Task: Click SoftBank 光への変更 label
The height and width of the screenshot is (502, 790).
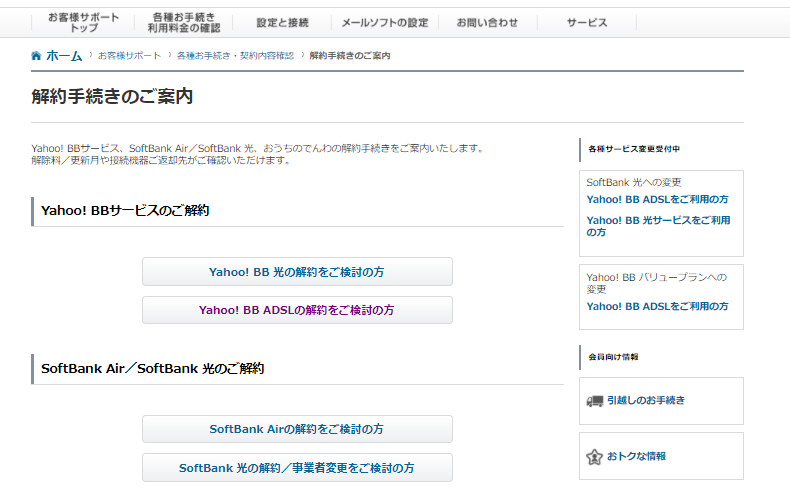Action: (634, 182)
